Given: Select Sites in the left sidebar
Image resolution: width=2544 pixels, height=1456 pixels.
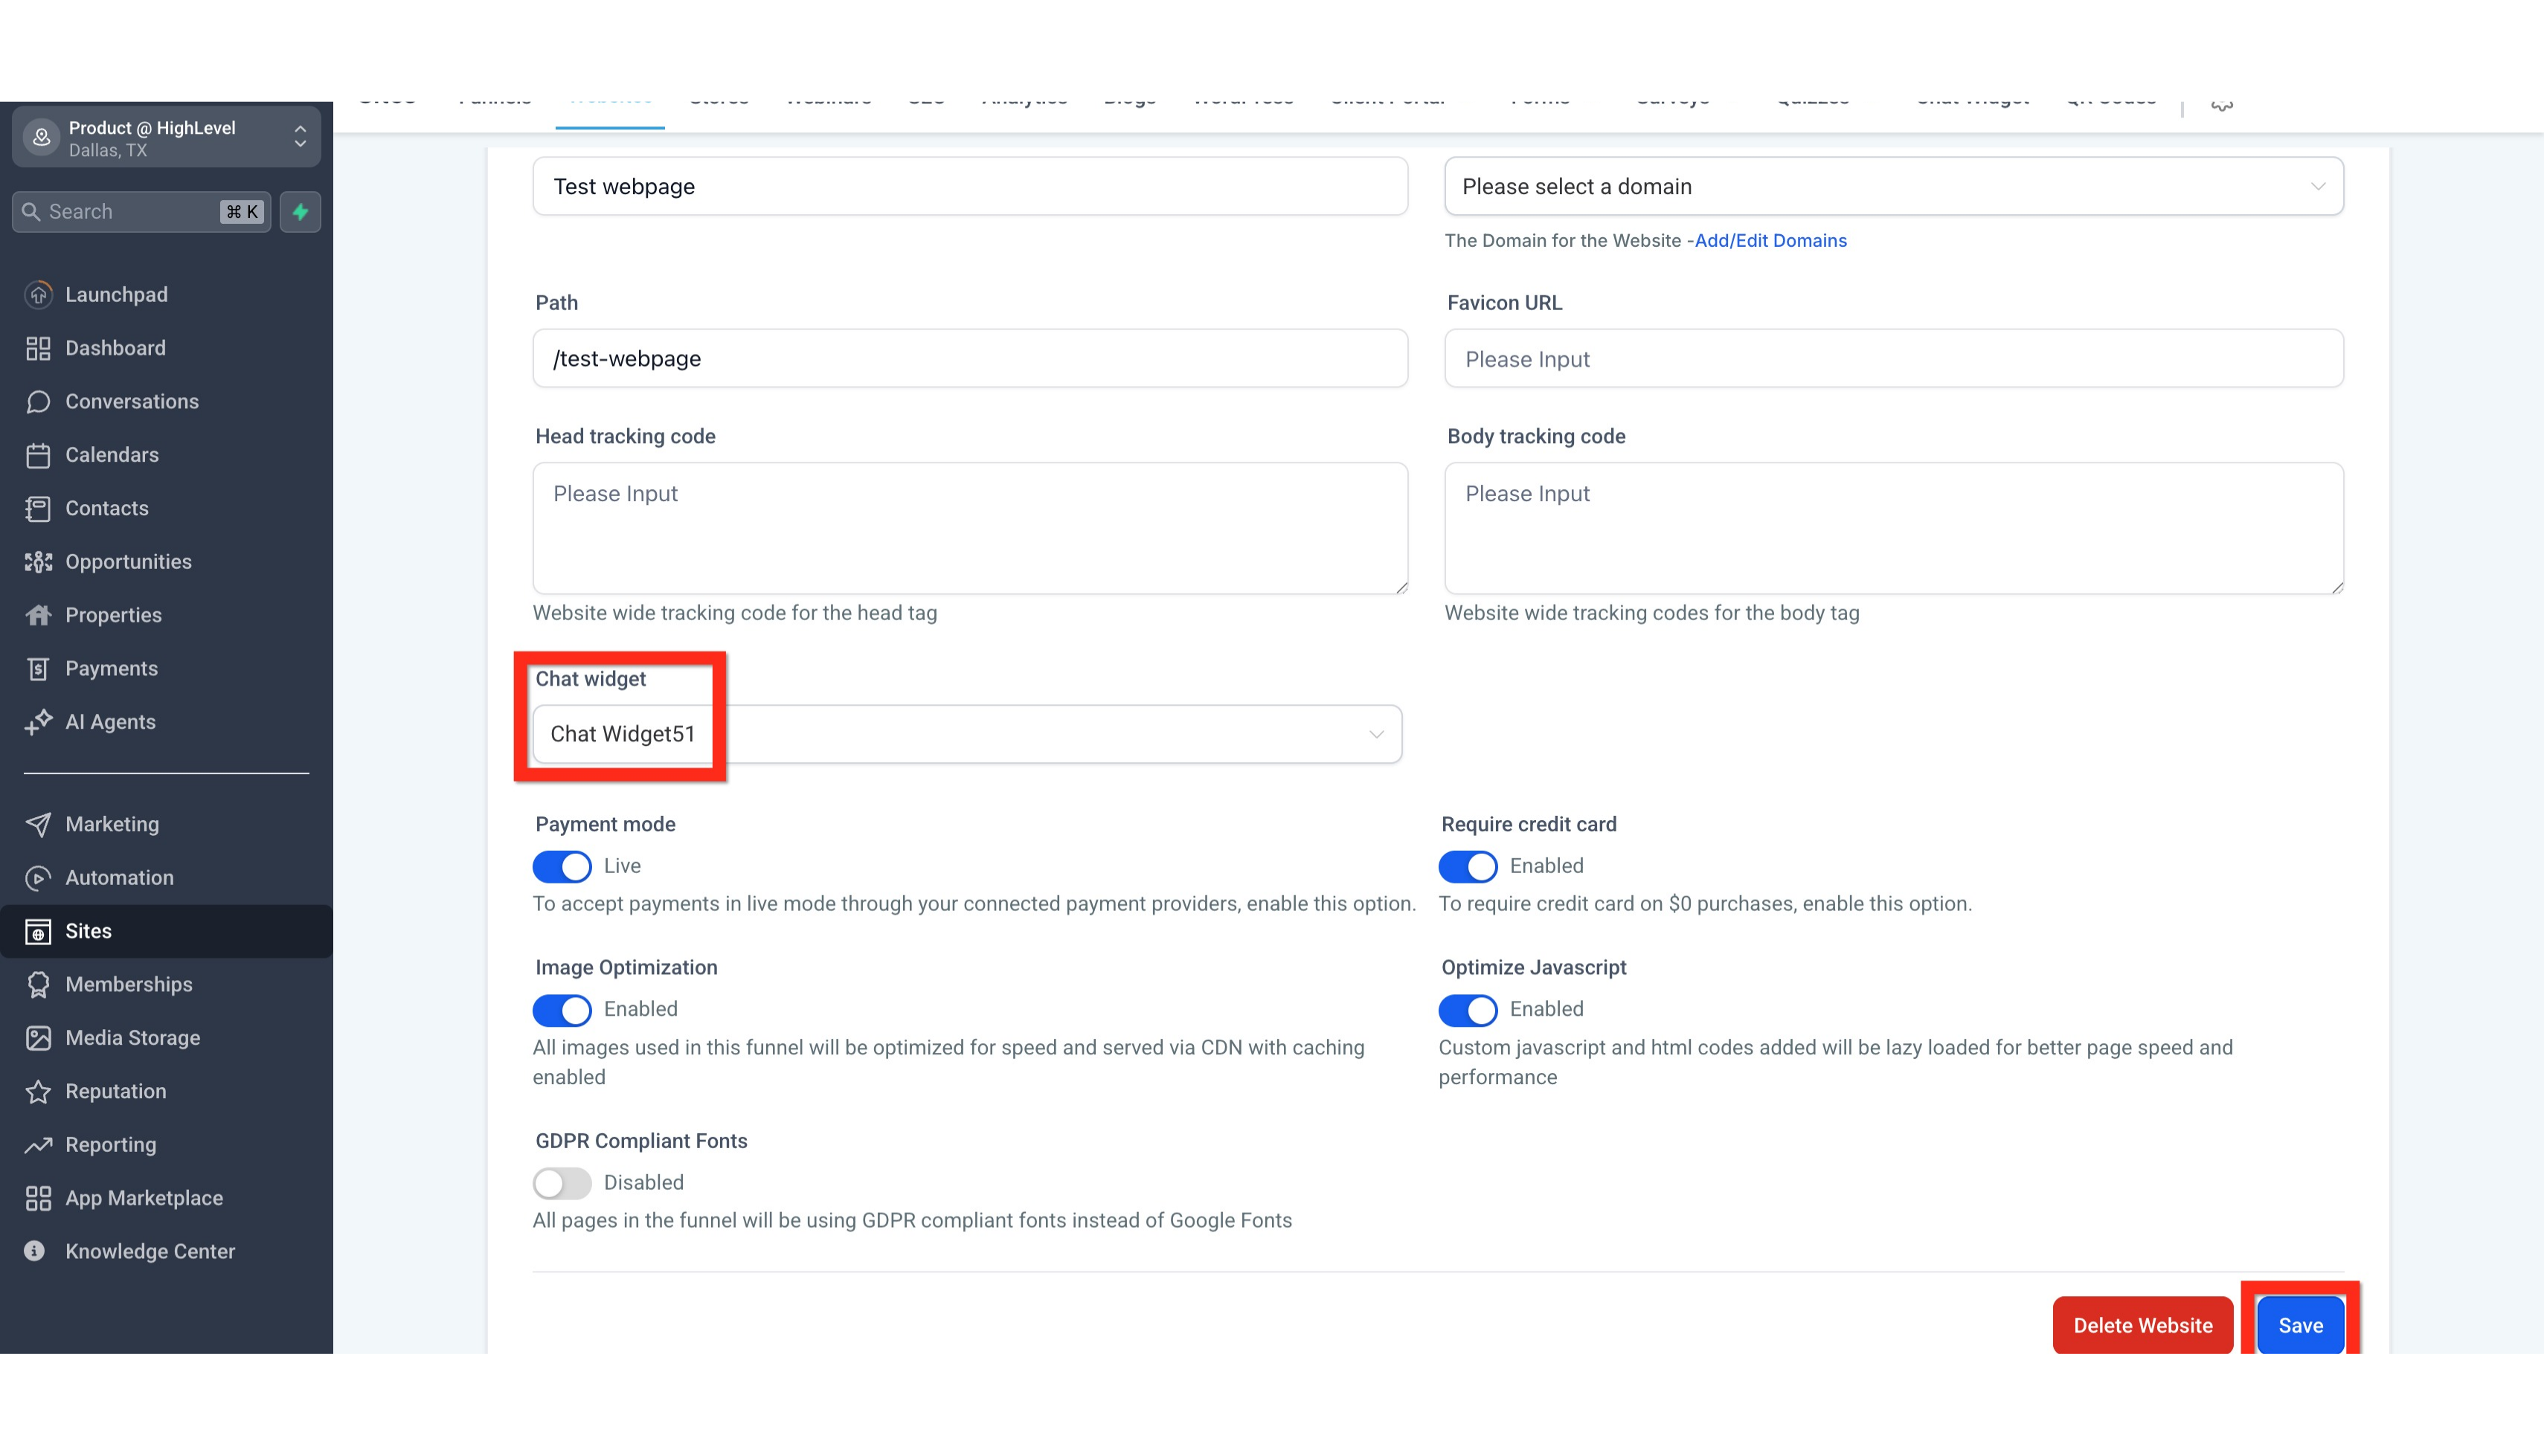Looking at the screenshot, I should pyautogui.click(x=89, y=931).
